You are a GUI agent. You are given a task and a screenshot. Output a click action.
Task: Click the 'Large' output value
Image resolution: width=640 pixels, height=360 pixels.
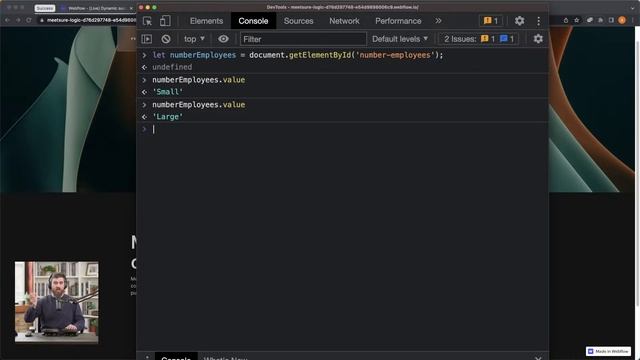tap(168, 117)
